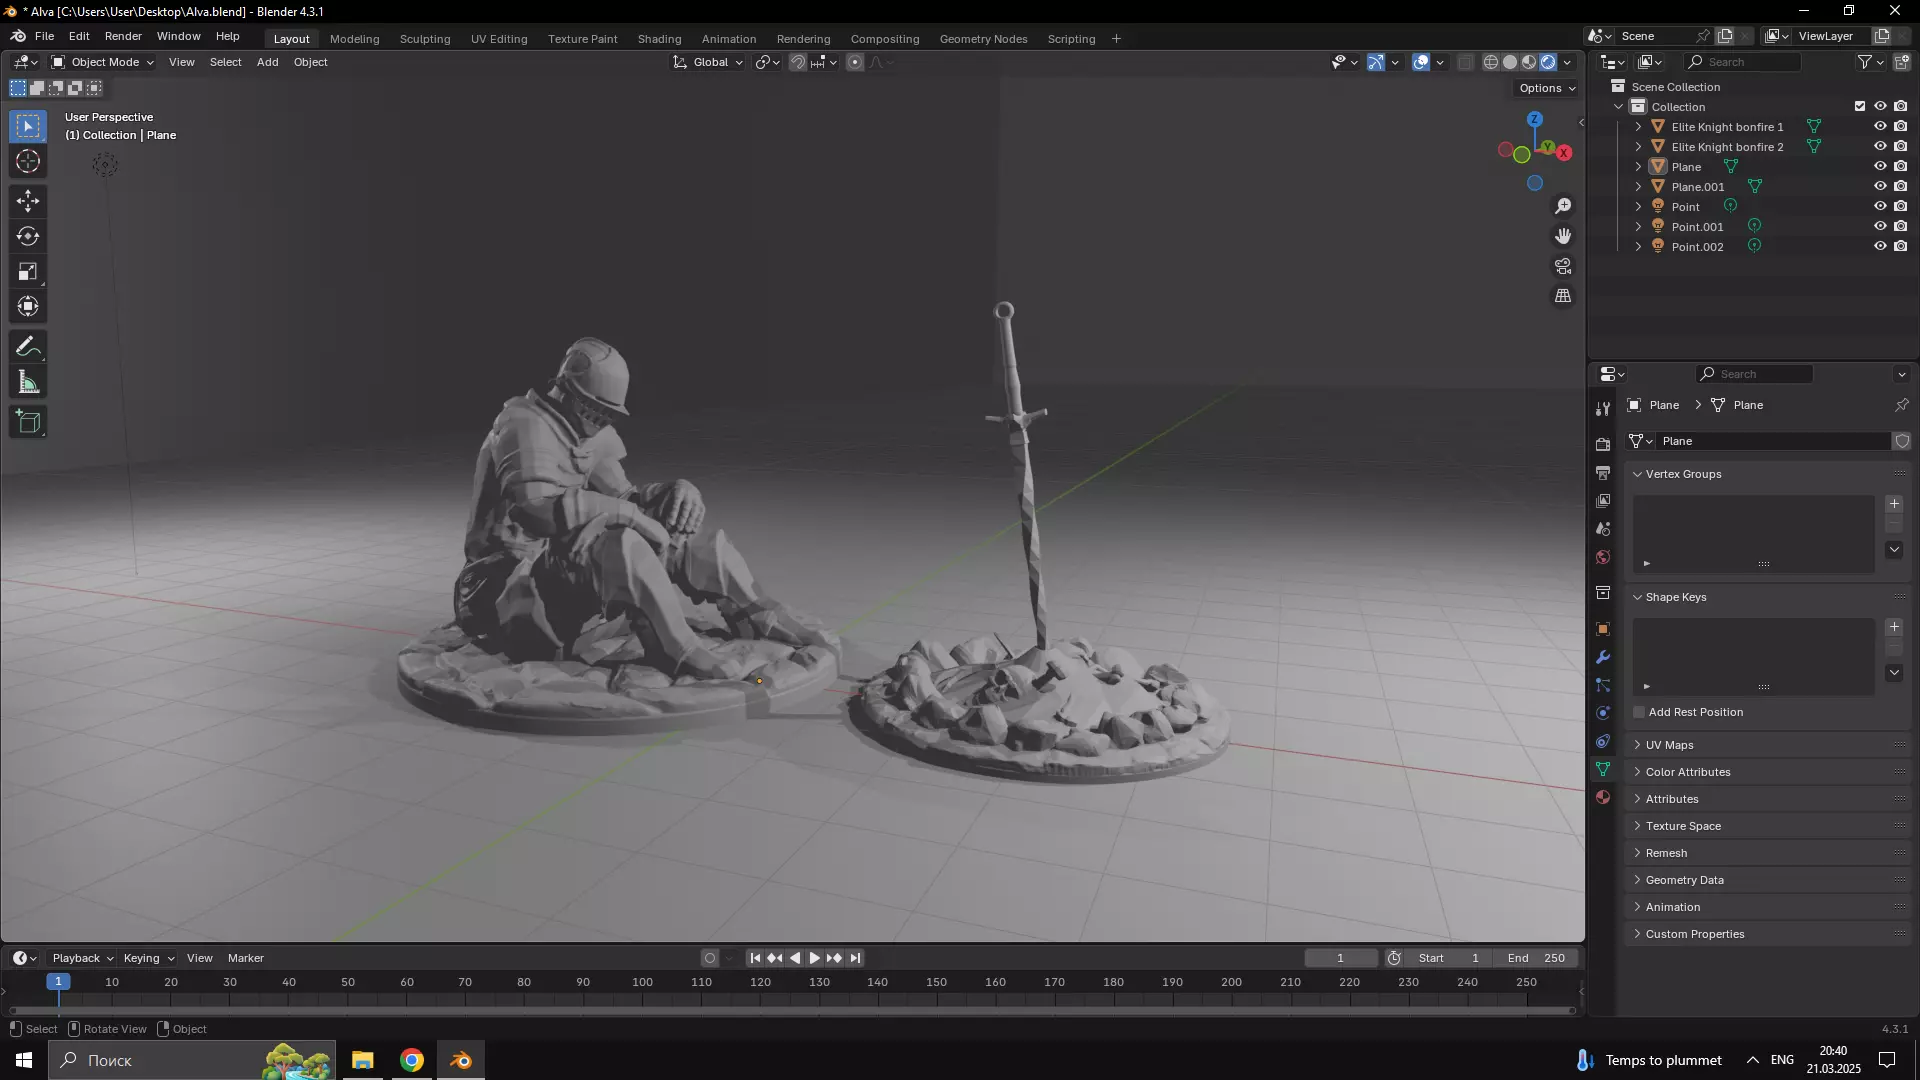Screen dimensions: 1920x1080
Task: Toggle Collection exclude-from-view-layer checkbox
Action: [x=1860, y=106]
